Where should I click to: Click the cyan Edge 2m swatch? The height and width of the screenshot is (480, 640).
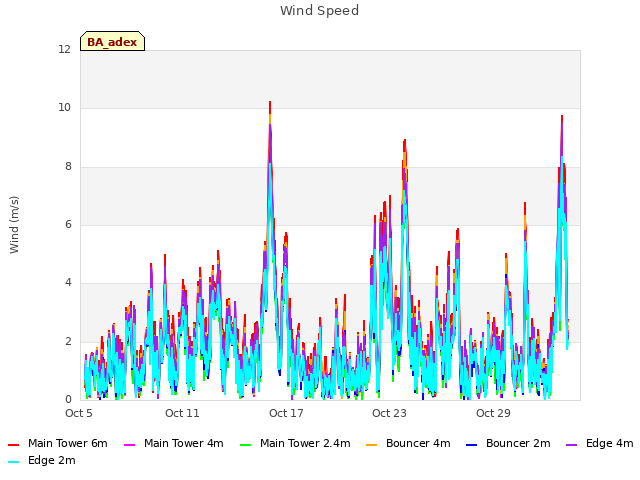[14, 461]
